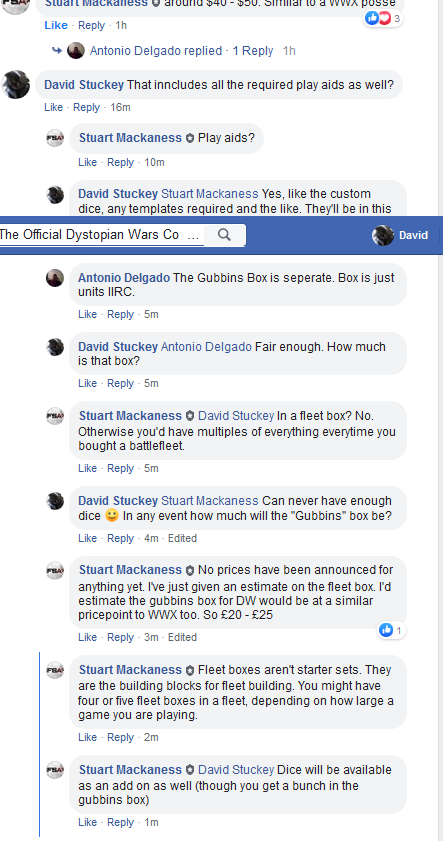Click the search magnifier icon
The image size is (443, 841).
pyautogui.click(x=225, y=235)
